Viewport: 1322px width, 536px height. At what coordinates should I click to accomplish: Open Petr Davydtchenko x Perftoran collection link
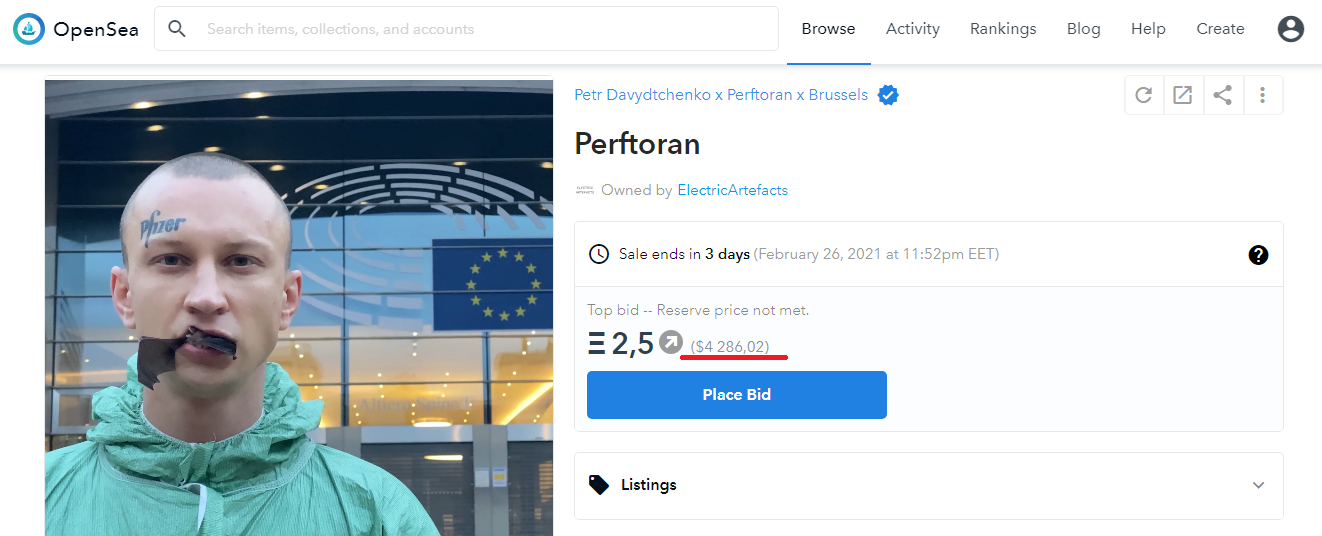(x=721, y=95)
